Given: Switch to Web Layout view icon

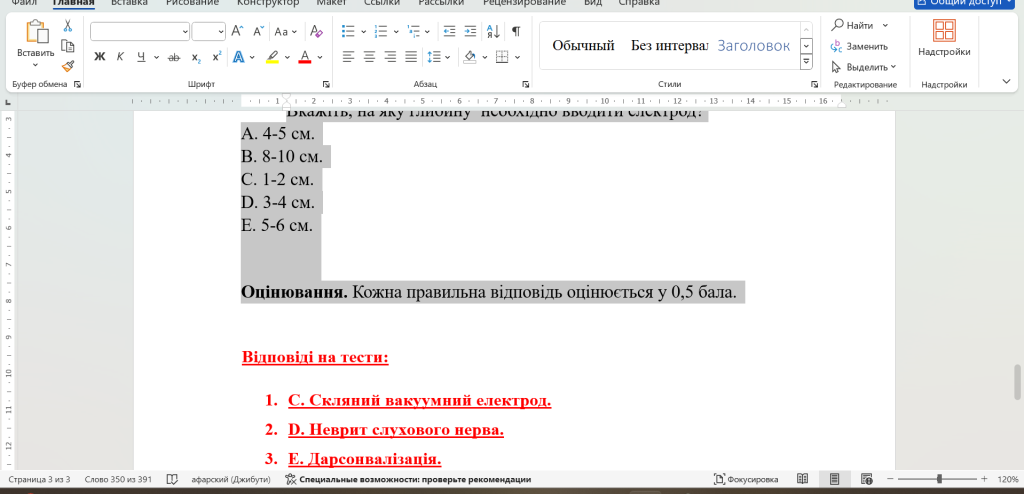Looking at the screenshot, I should [x=867, y=479].
